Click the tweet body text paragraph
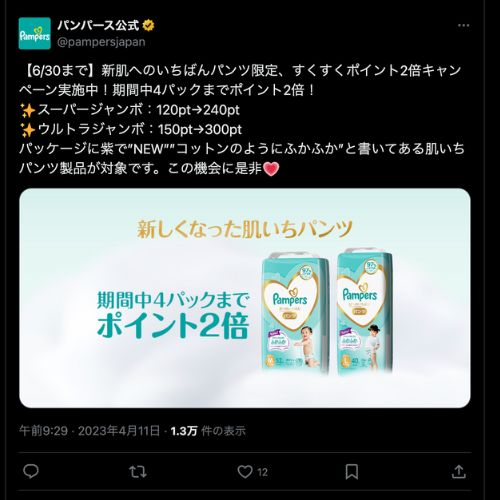Screen dimensions: 500x500 pos(242,119)
